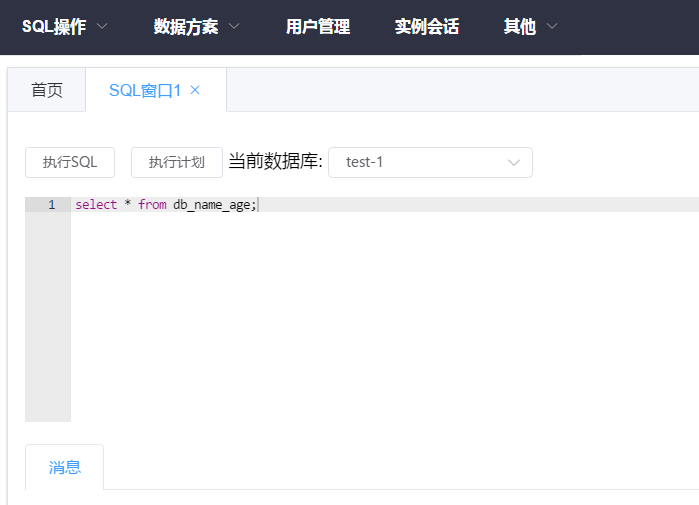The width and height of the screenshot is (699, 505).
Task: Click line number 1 in the editor gutter
Action: coord(52,205)
